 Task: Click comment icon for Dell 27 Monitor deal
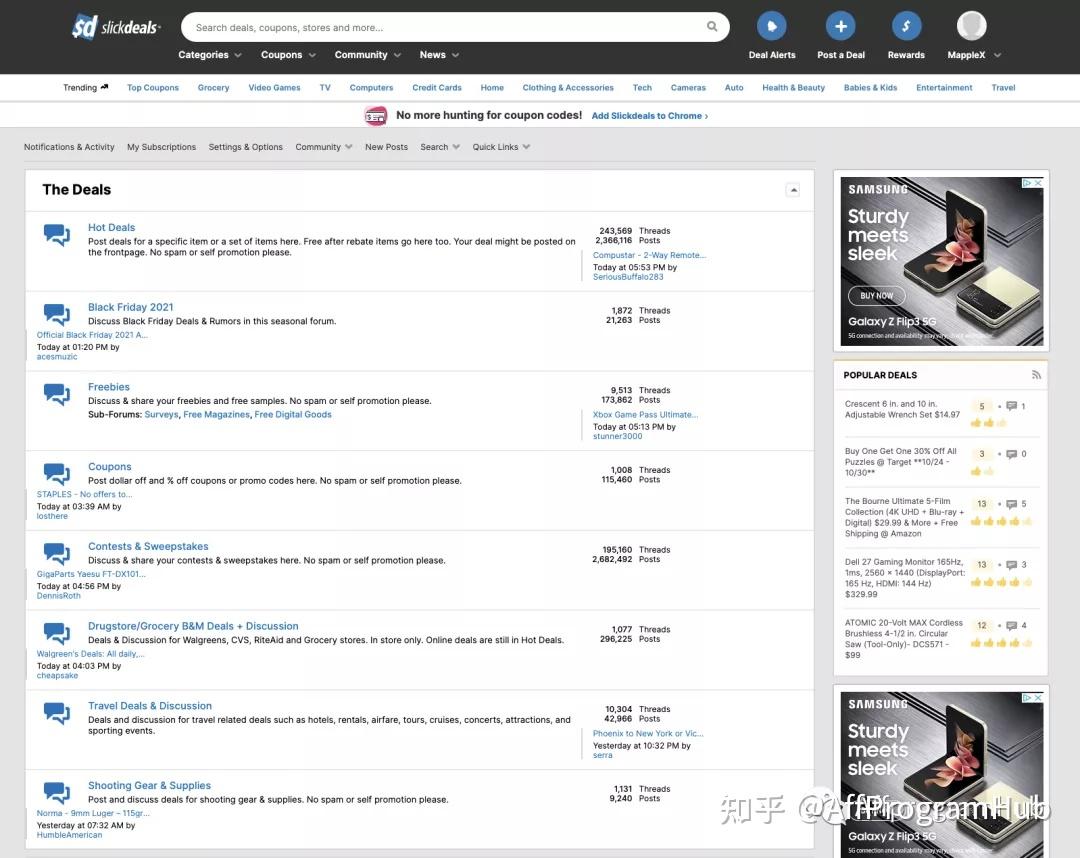[x=1011, y=565]
